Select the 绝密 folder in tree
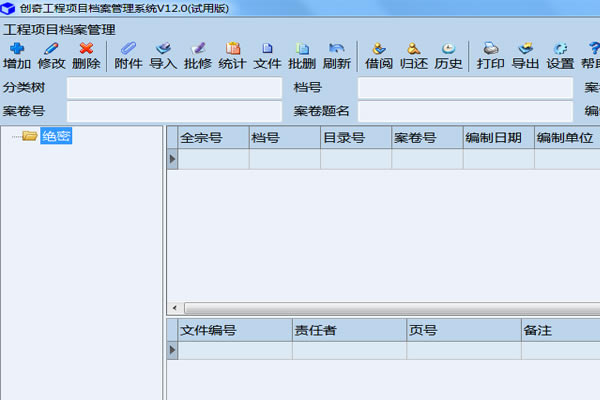 tap(55, 136)
